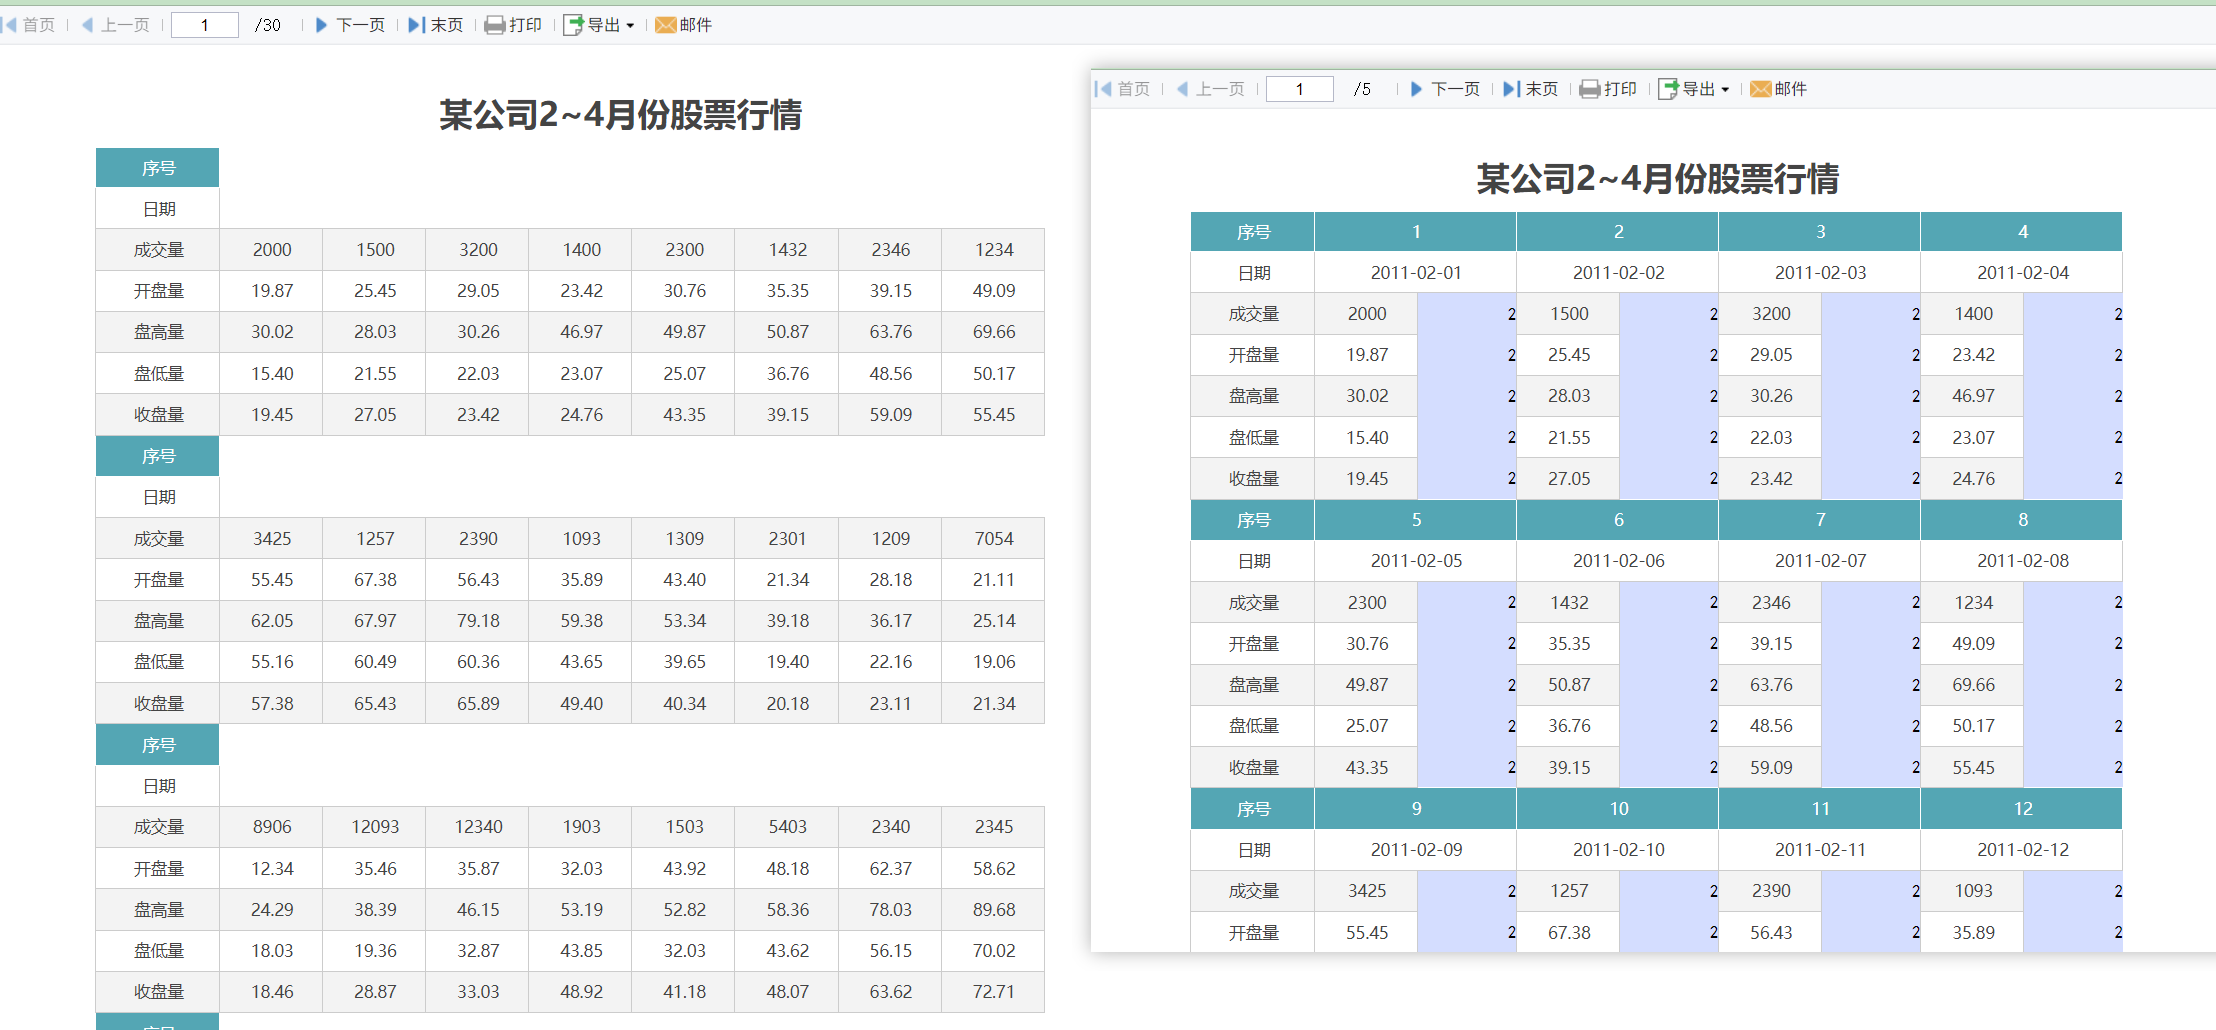Select the 2011-02-01 date cell
The height and width of the screenshot is (1030, 2216).
point(1415,273)
